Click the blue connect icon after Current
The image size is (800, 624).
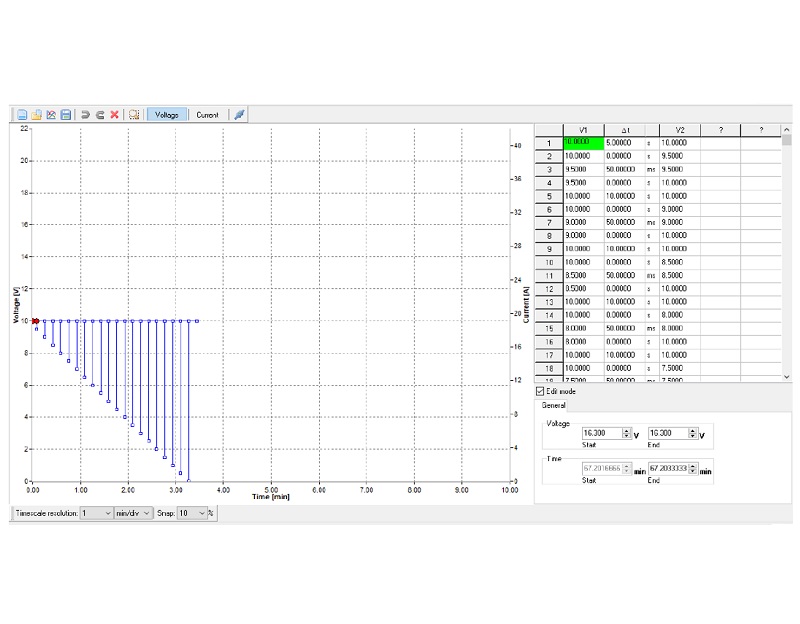240,115
